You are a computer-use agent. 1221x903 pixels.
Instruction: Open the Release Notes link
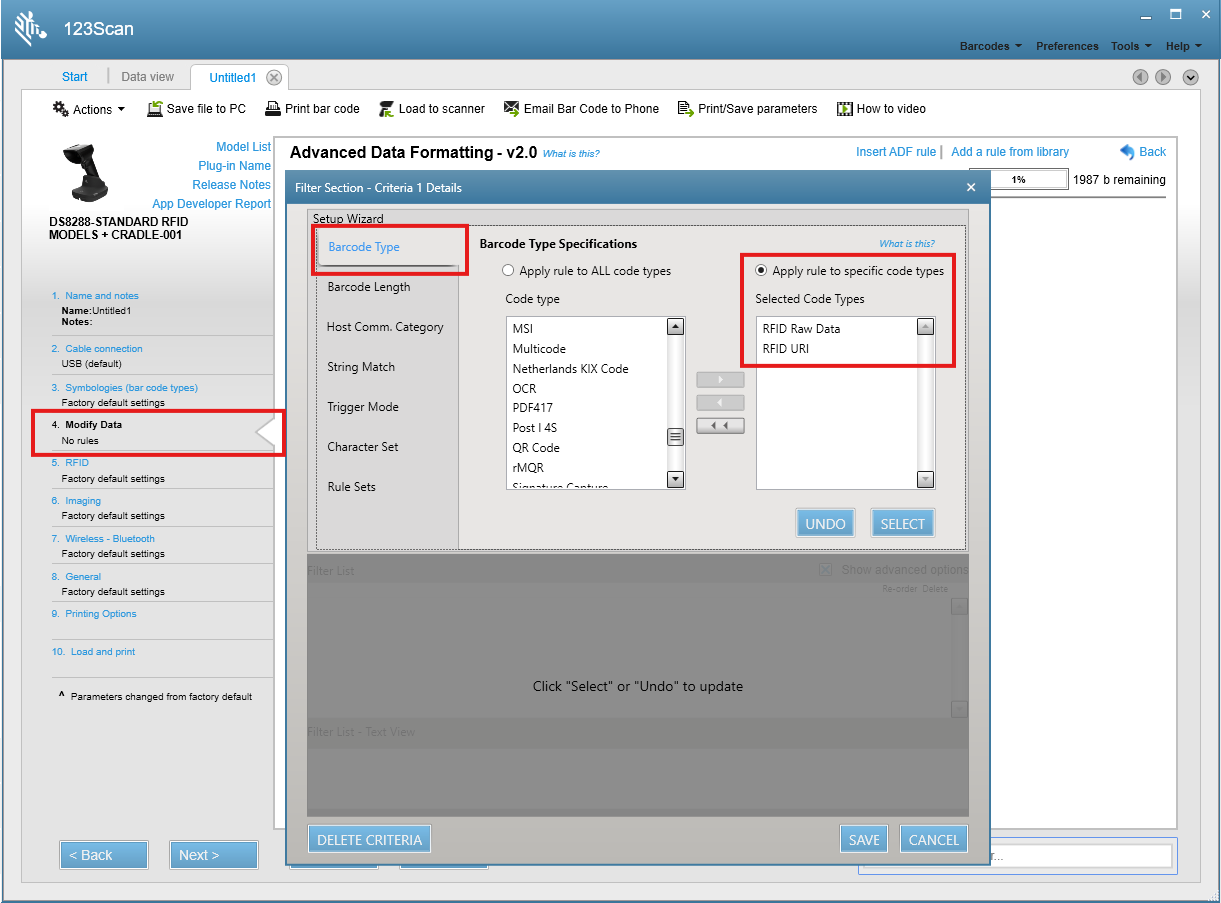[x=231, y=185]
